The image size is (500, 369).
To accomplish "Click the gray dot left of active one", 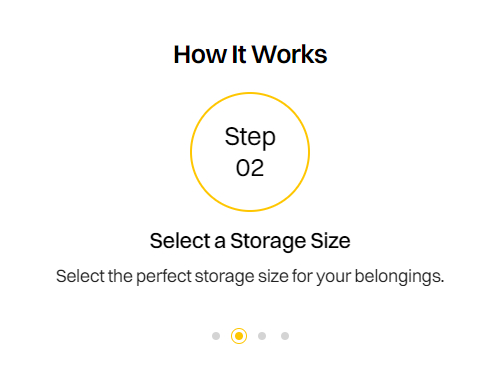I will coord(216,336).
